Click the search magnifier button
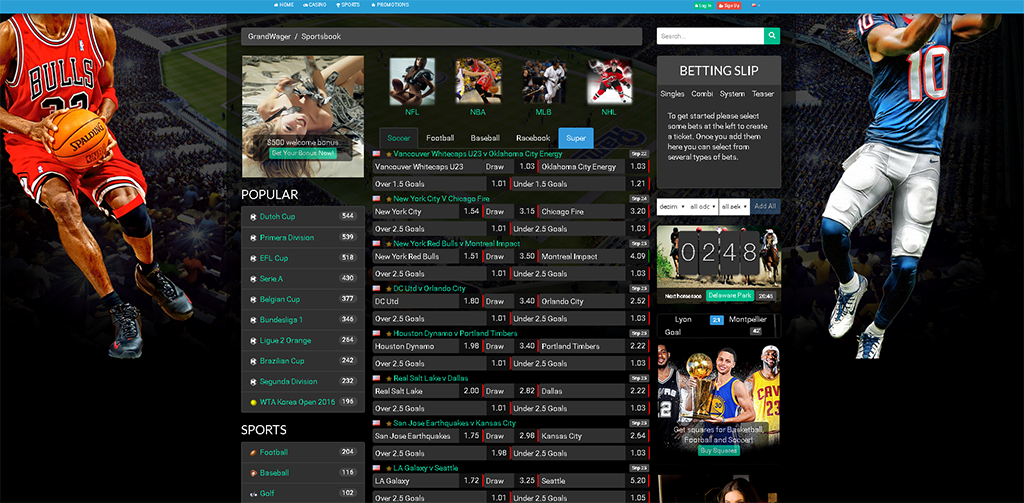 772,36
